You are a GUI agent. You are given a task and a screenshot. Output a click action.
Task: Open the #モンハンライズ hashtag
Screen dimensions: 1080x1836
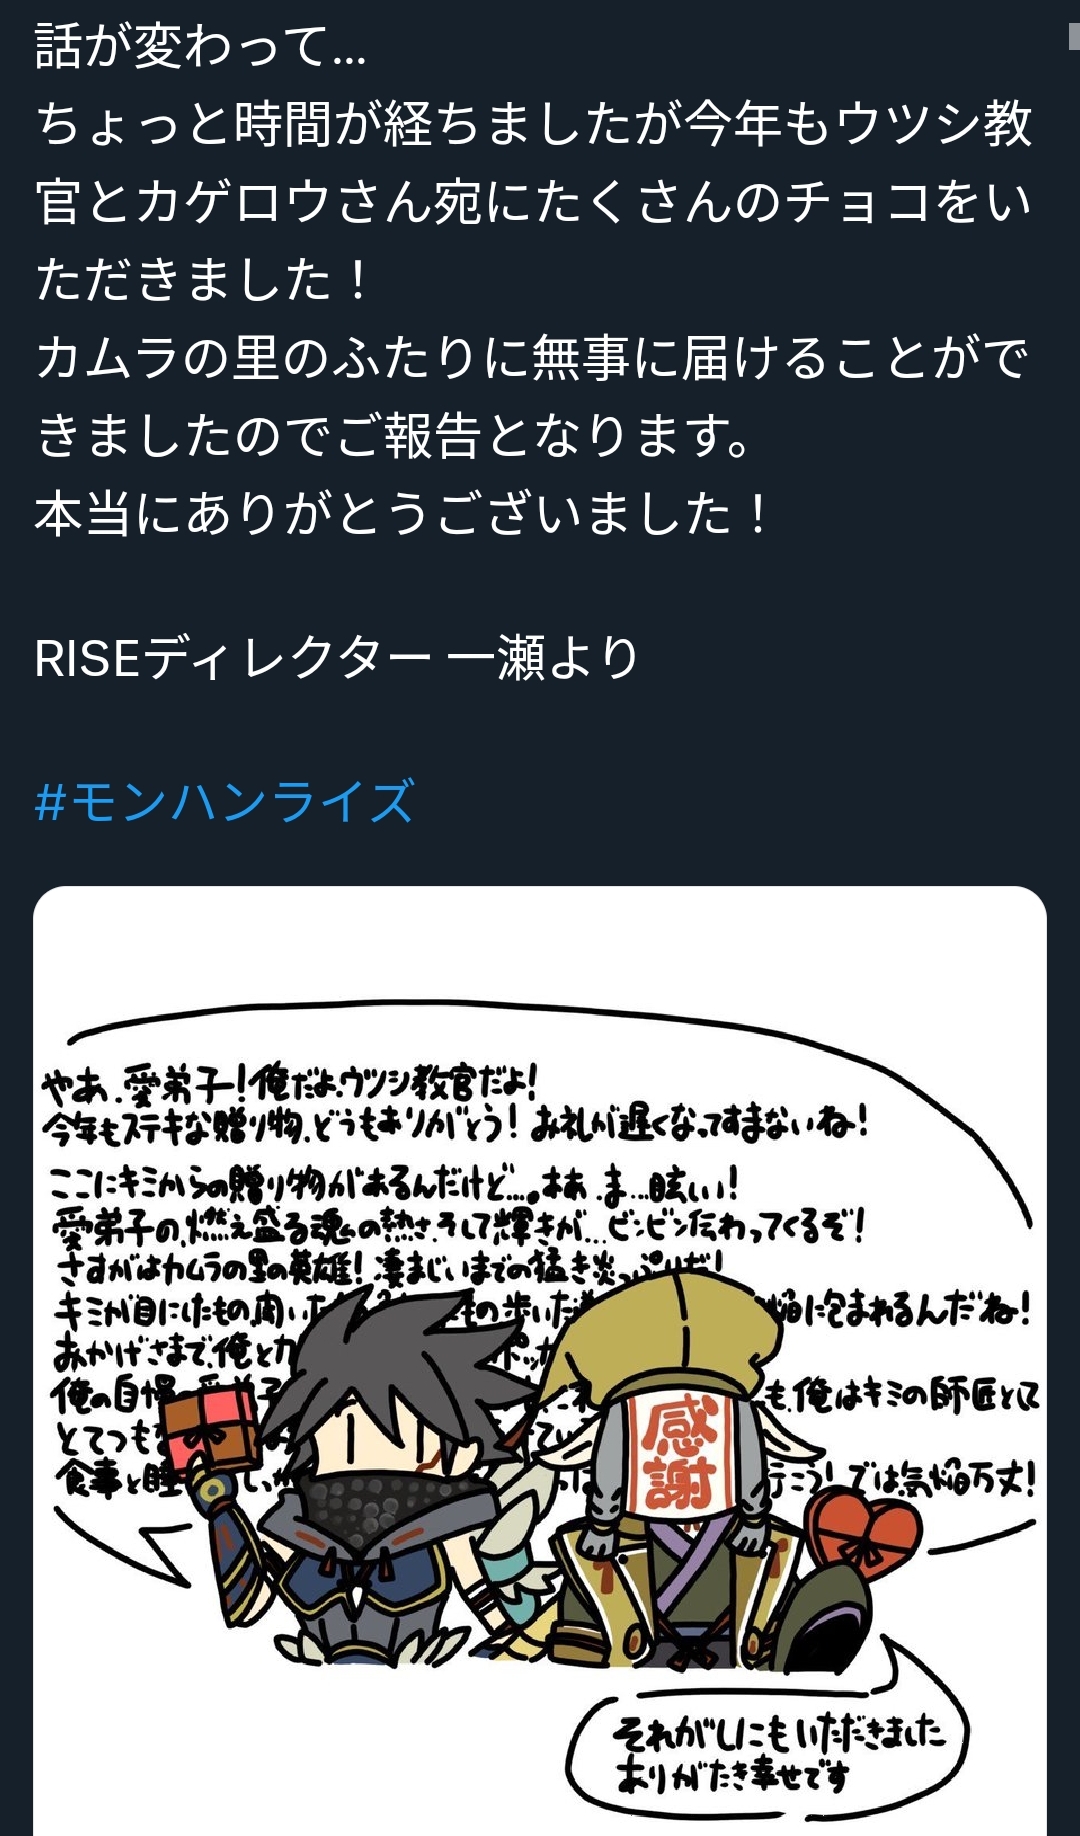(224, 802)
